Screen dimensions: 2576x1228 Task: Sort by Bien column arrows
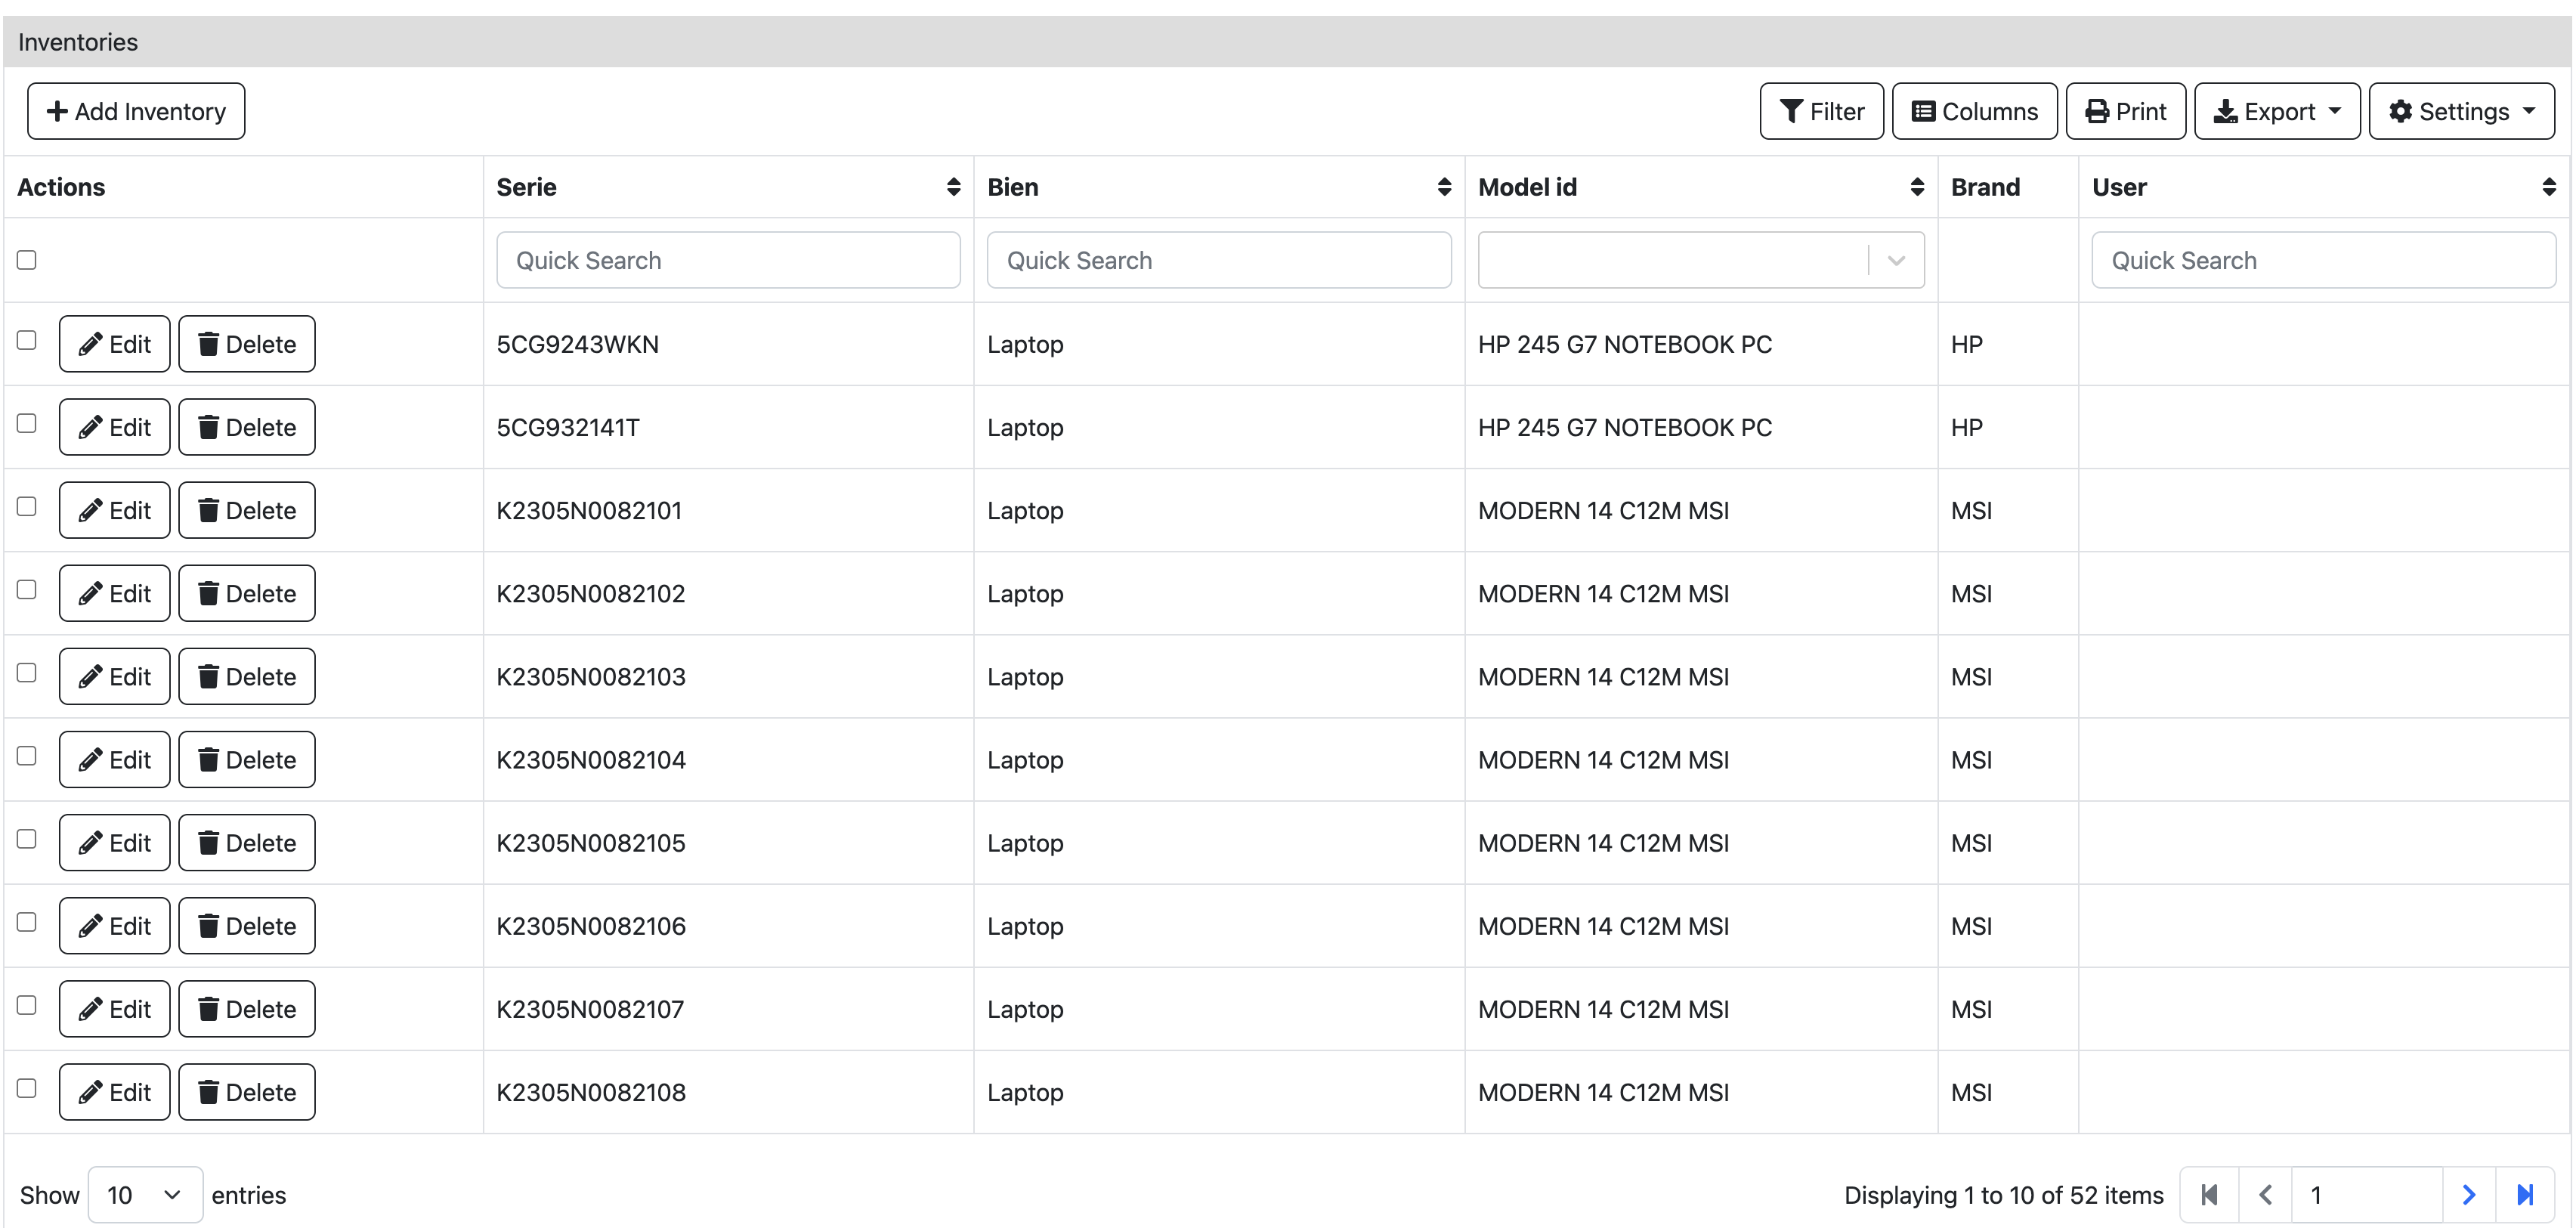[x=1443, y=187]
